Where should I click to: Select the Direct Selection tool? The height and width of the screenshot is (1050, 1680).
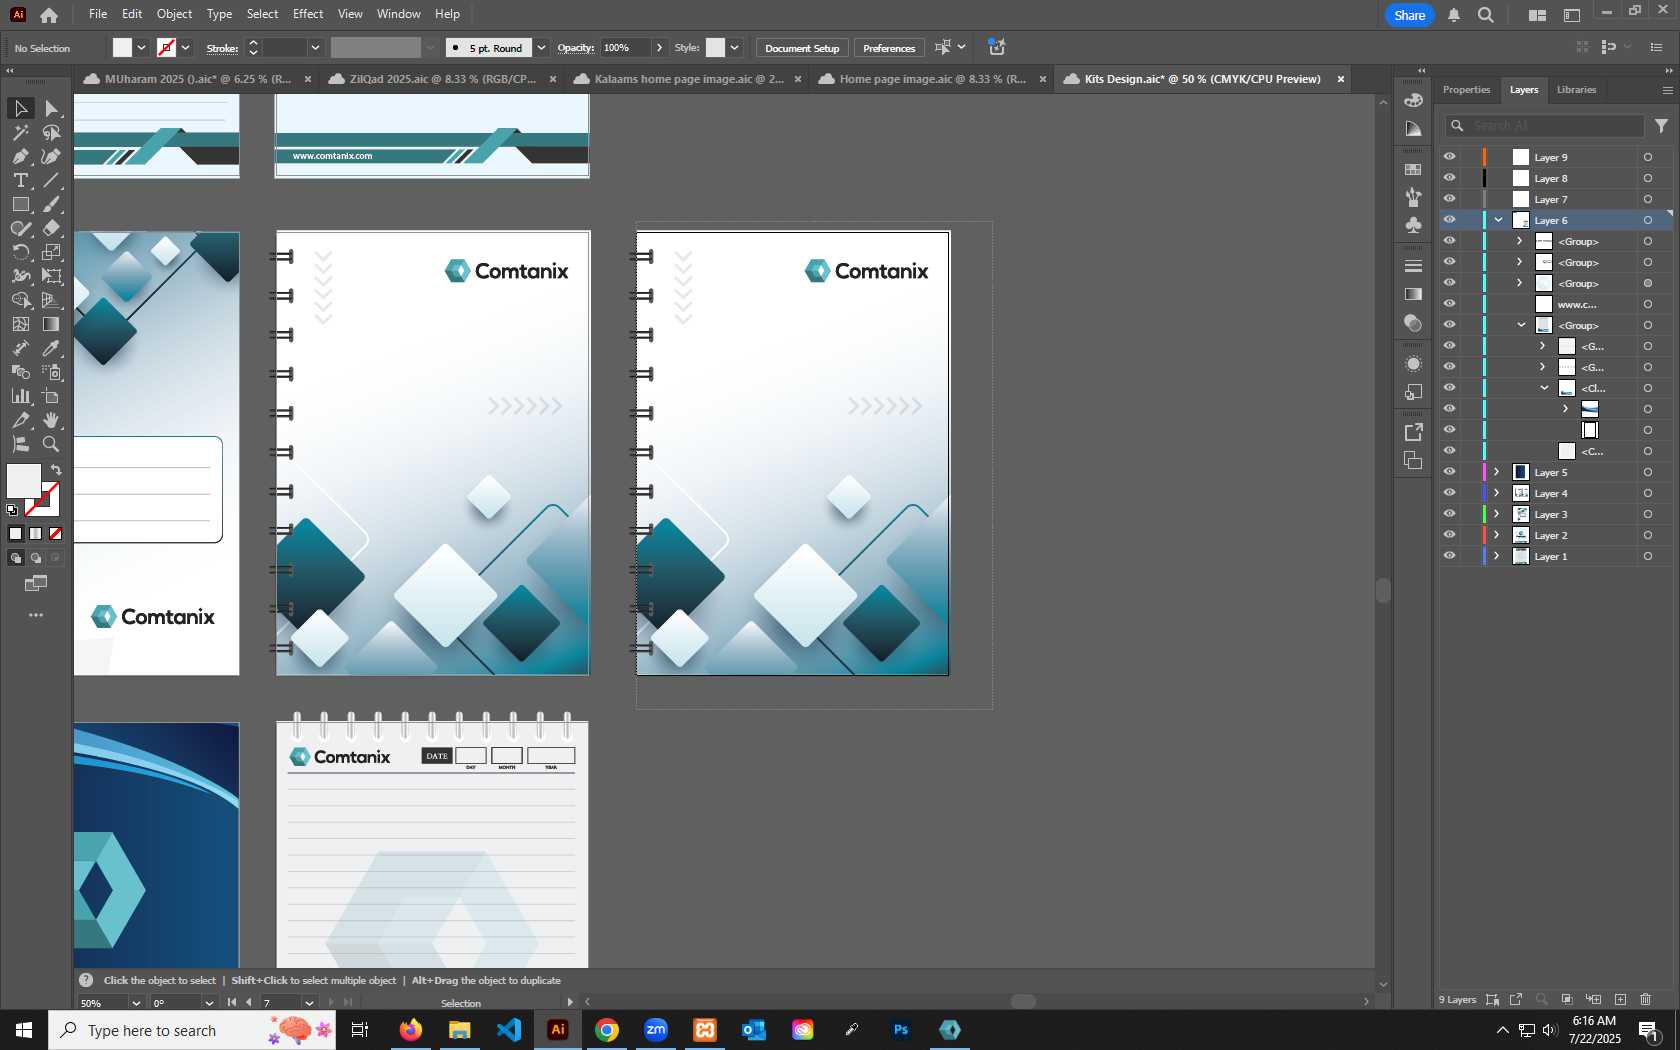[52, 108]
